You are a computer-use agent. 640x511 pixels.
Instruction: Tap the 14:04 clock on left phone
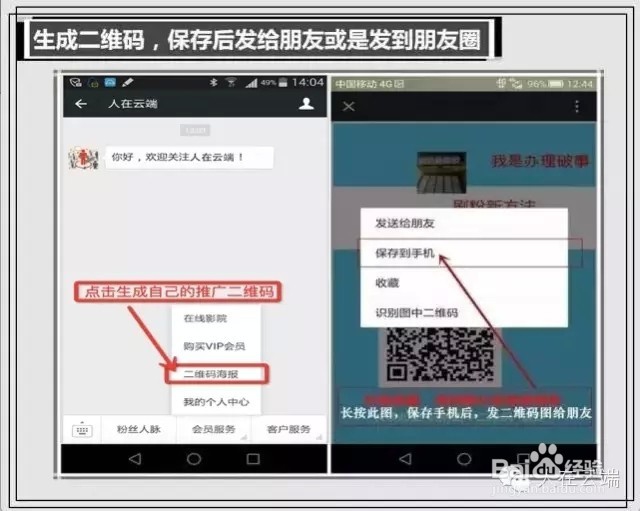point(308,83)
